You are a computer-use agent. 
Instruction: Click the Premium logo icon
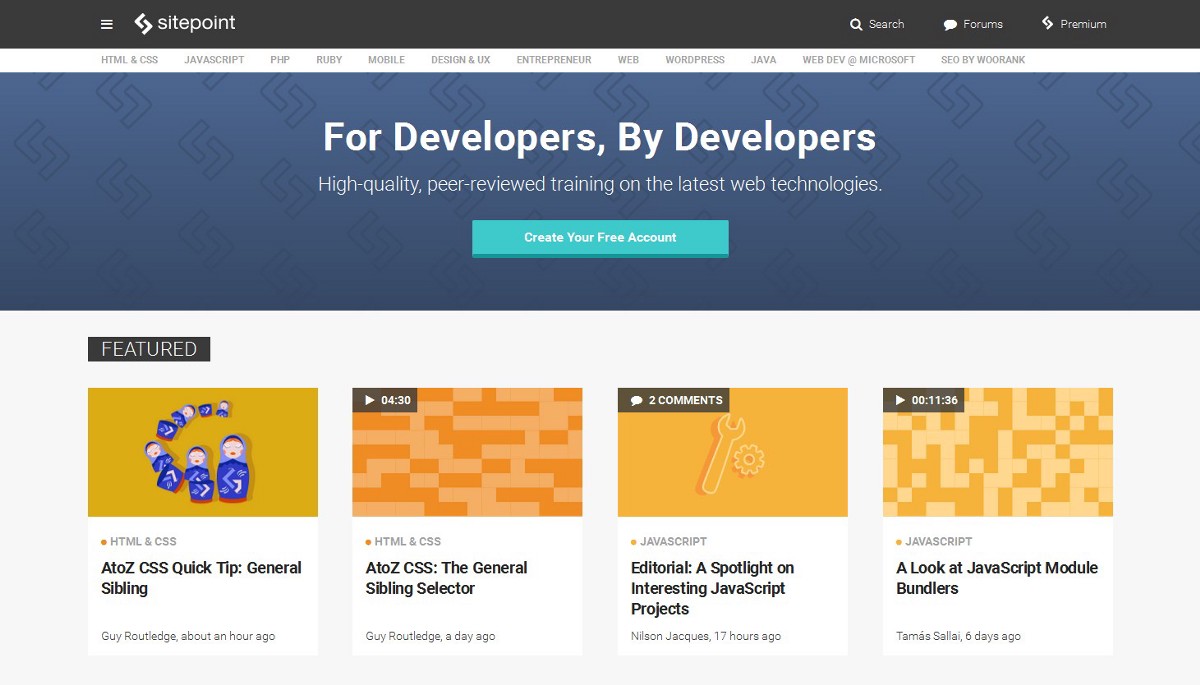tap(1047, 23)
